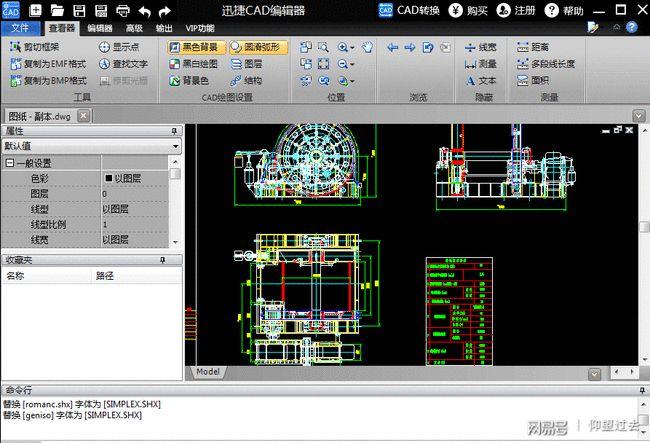Click the print icon in title bar
Screen dimensions: 650x443
coord(120,11)
